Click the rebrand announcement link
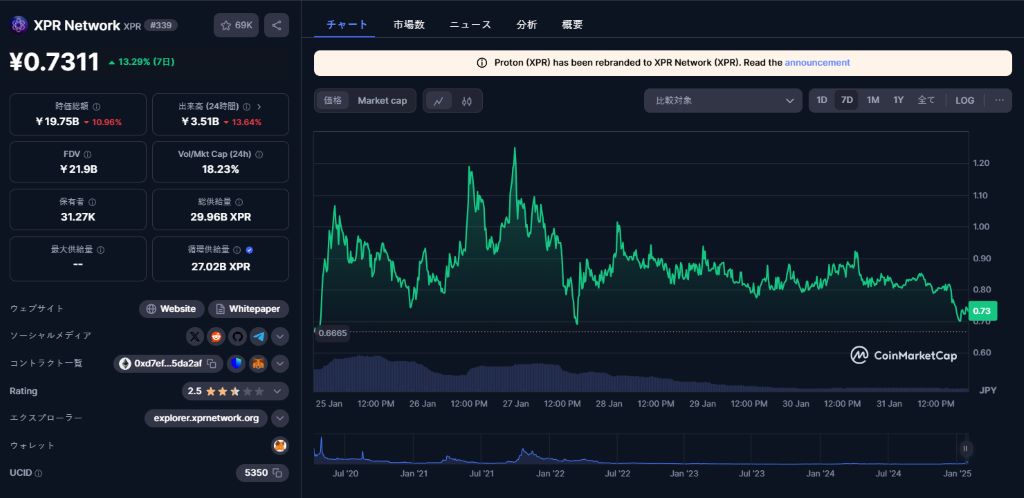 tap(817, 63)
